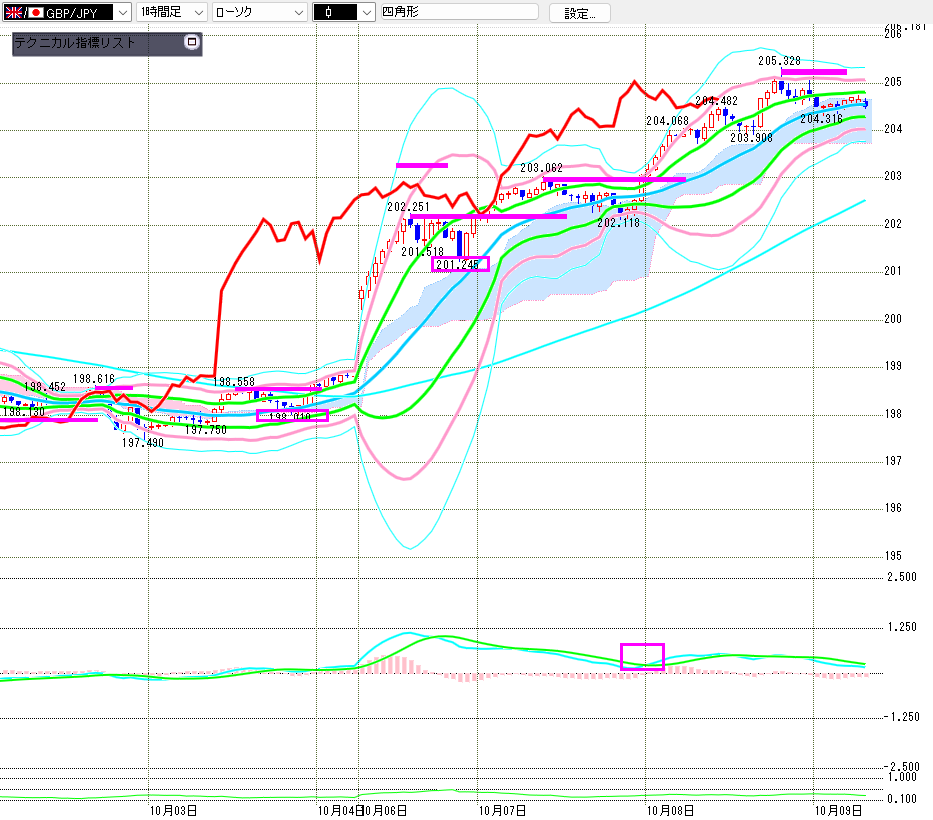Click the 202.118 price label
Image resolution: width=933 pixels, height=820 pixels.
click(x=618, y=223)
